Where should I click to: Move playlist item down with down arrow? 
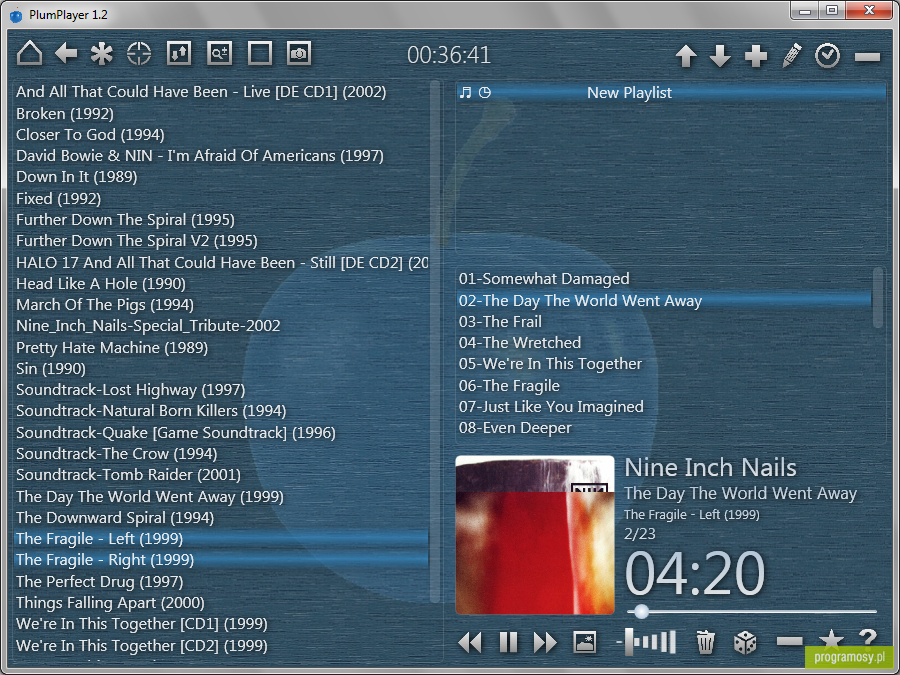[720, 56]
